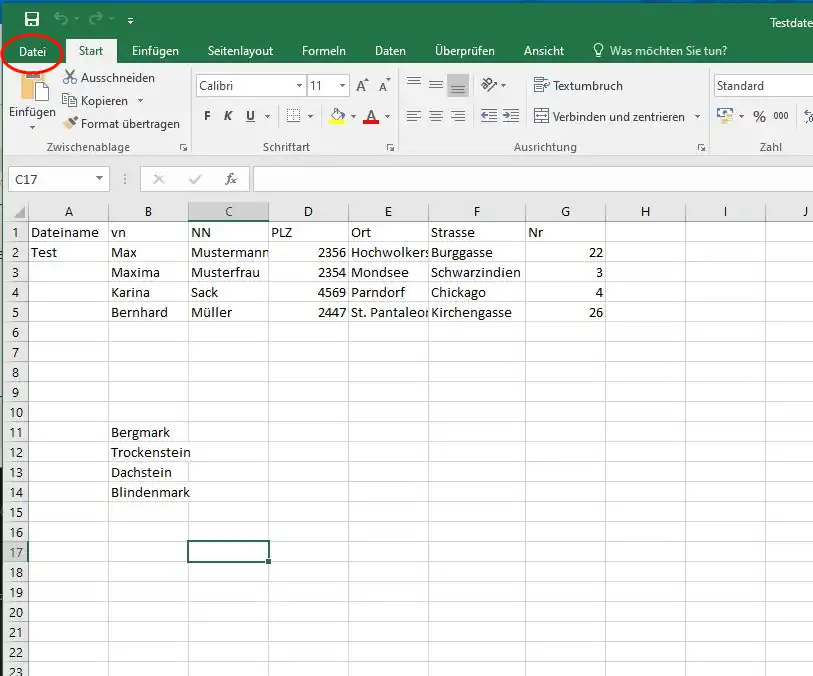Click the save icon in the title bar
Screen dimensions: 813x676
pyautogui.click(x=32, y=20)
